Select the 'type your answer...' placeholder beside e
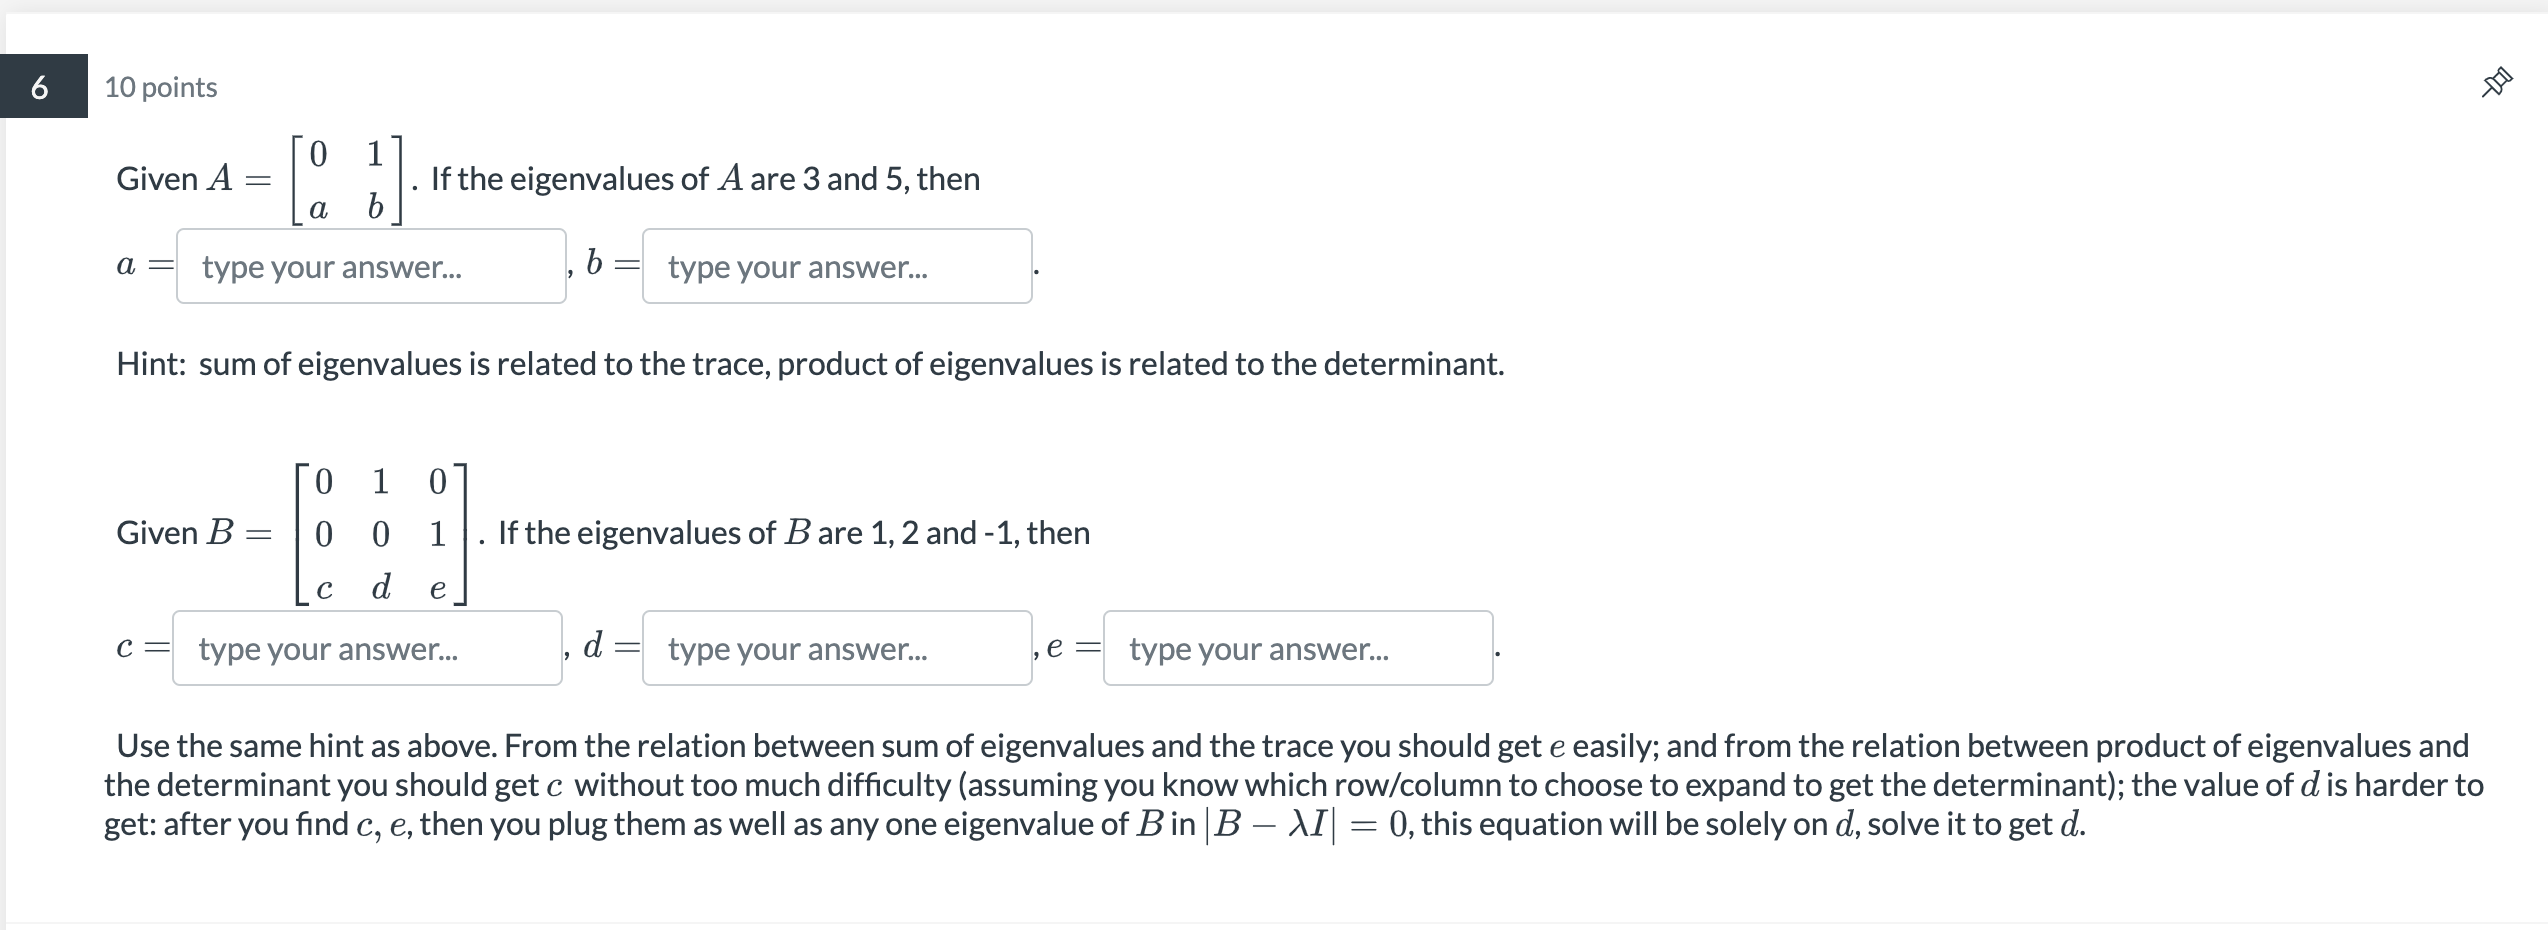This screenshot has height=930, width=2548. pos(1297,648)
